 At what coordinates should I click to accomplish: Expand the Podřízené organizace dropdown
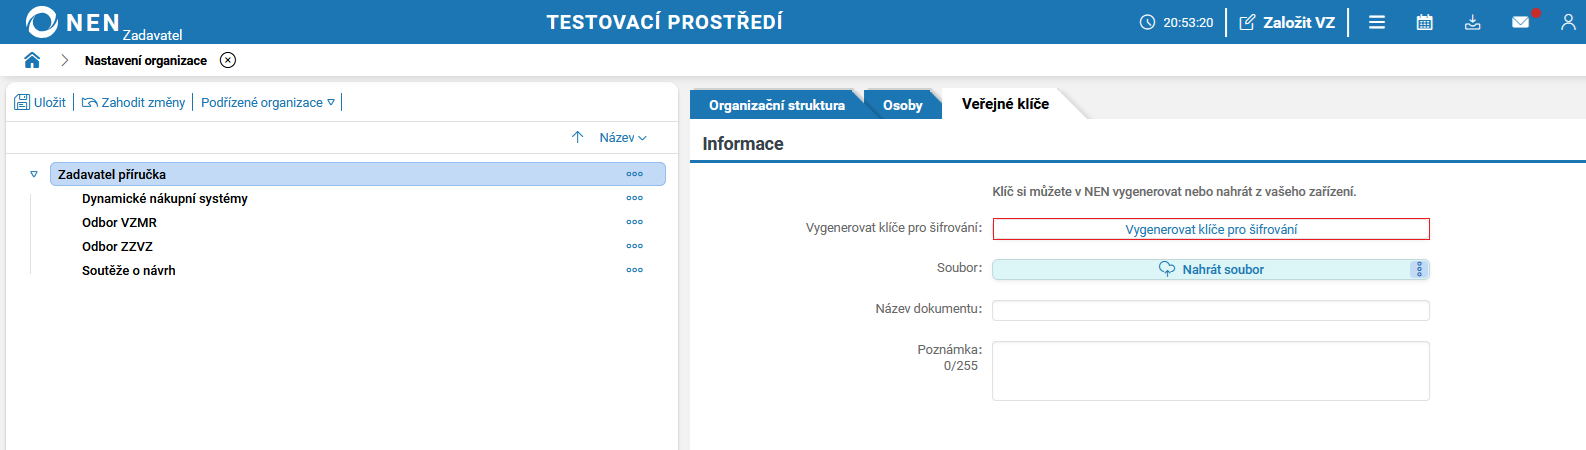pos(268,102)
